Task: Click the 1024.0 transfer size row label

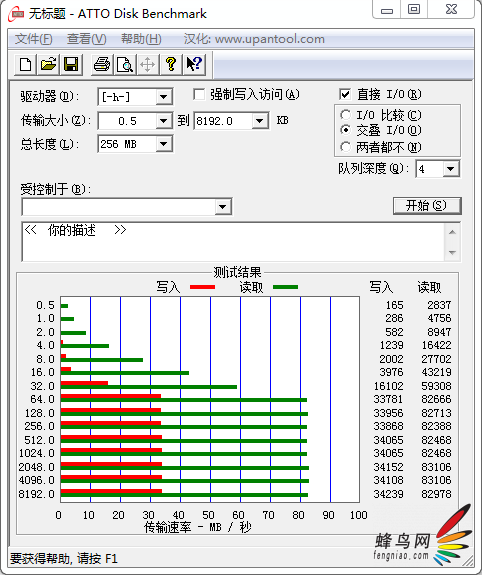Action: (37, 453)
